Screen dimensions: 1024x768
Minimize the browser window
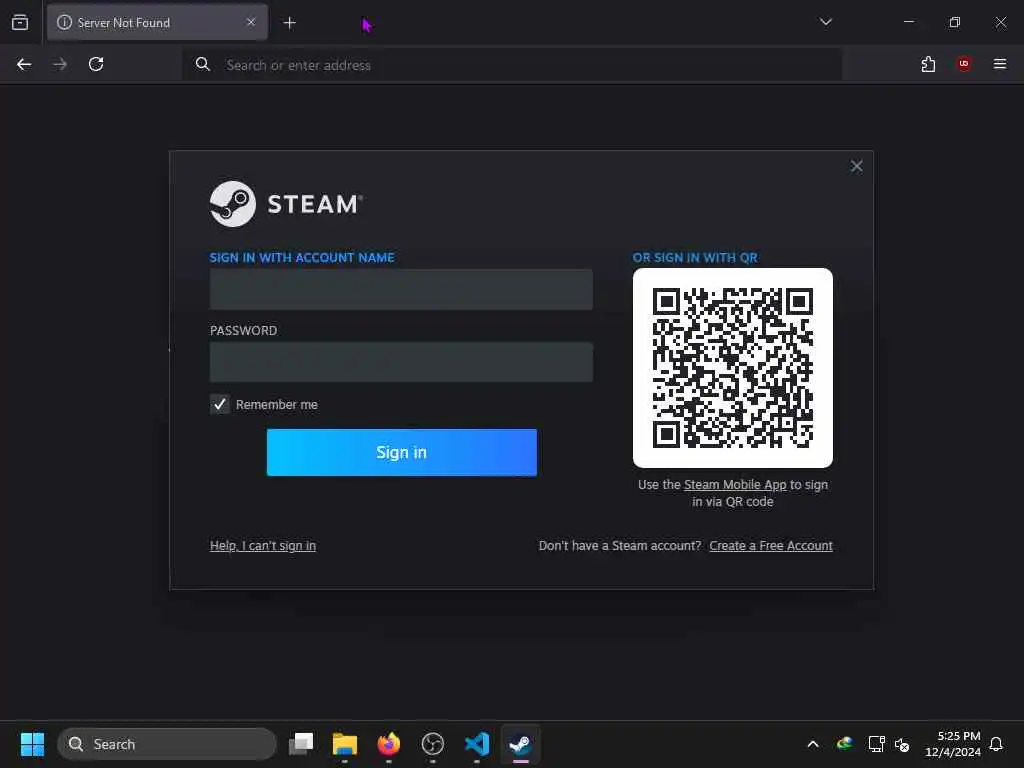tap(908, 22)
